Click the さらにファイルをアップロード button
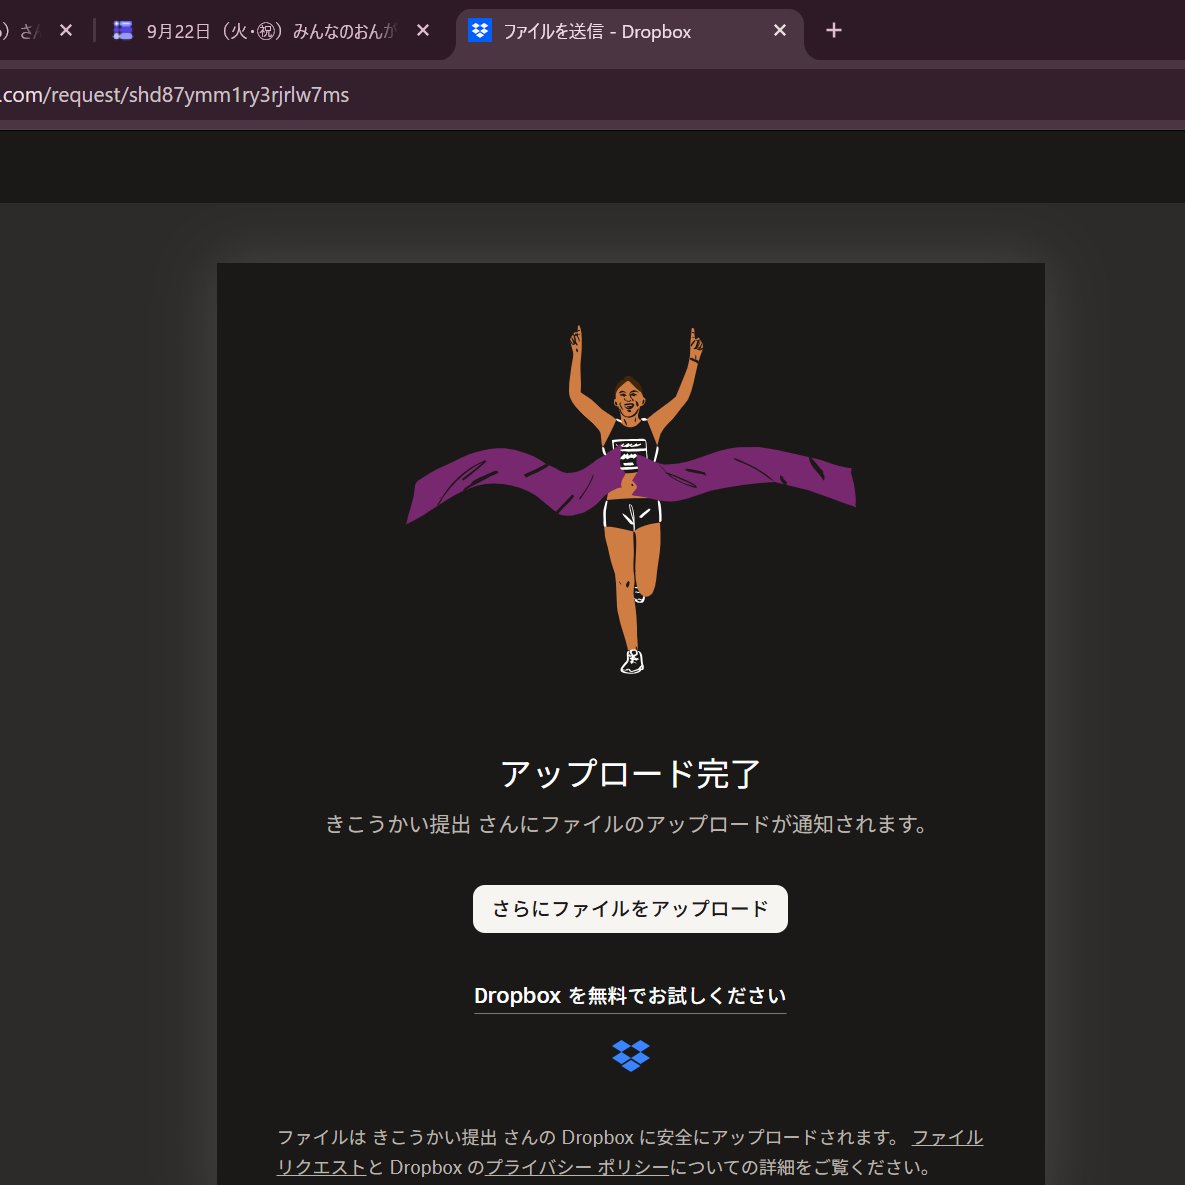 (x=630, y=908)
